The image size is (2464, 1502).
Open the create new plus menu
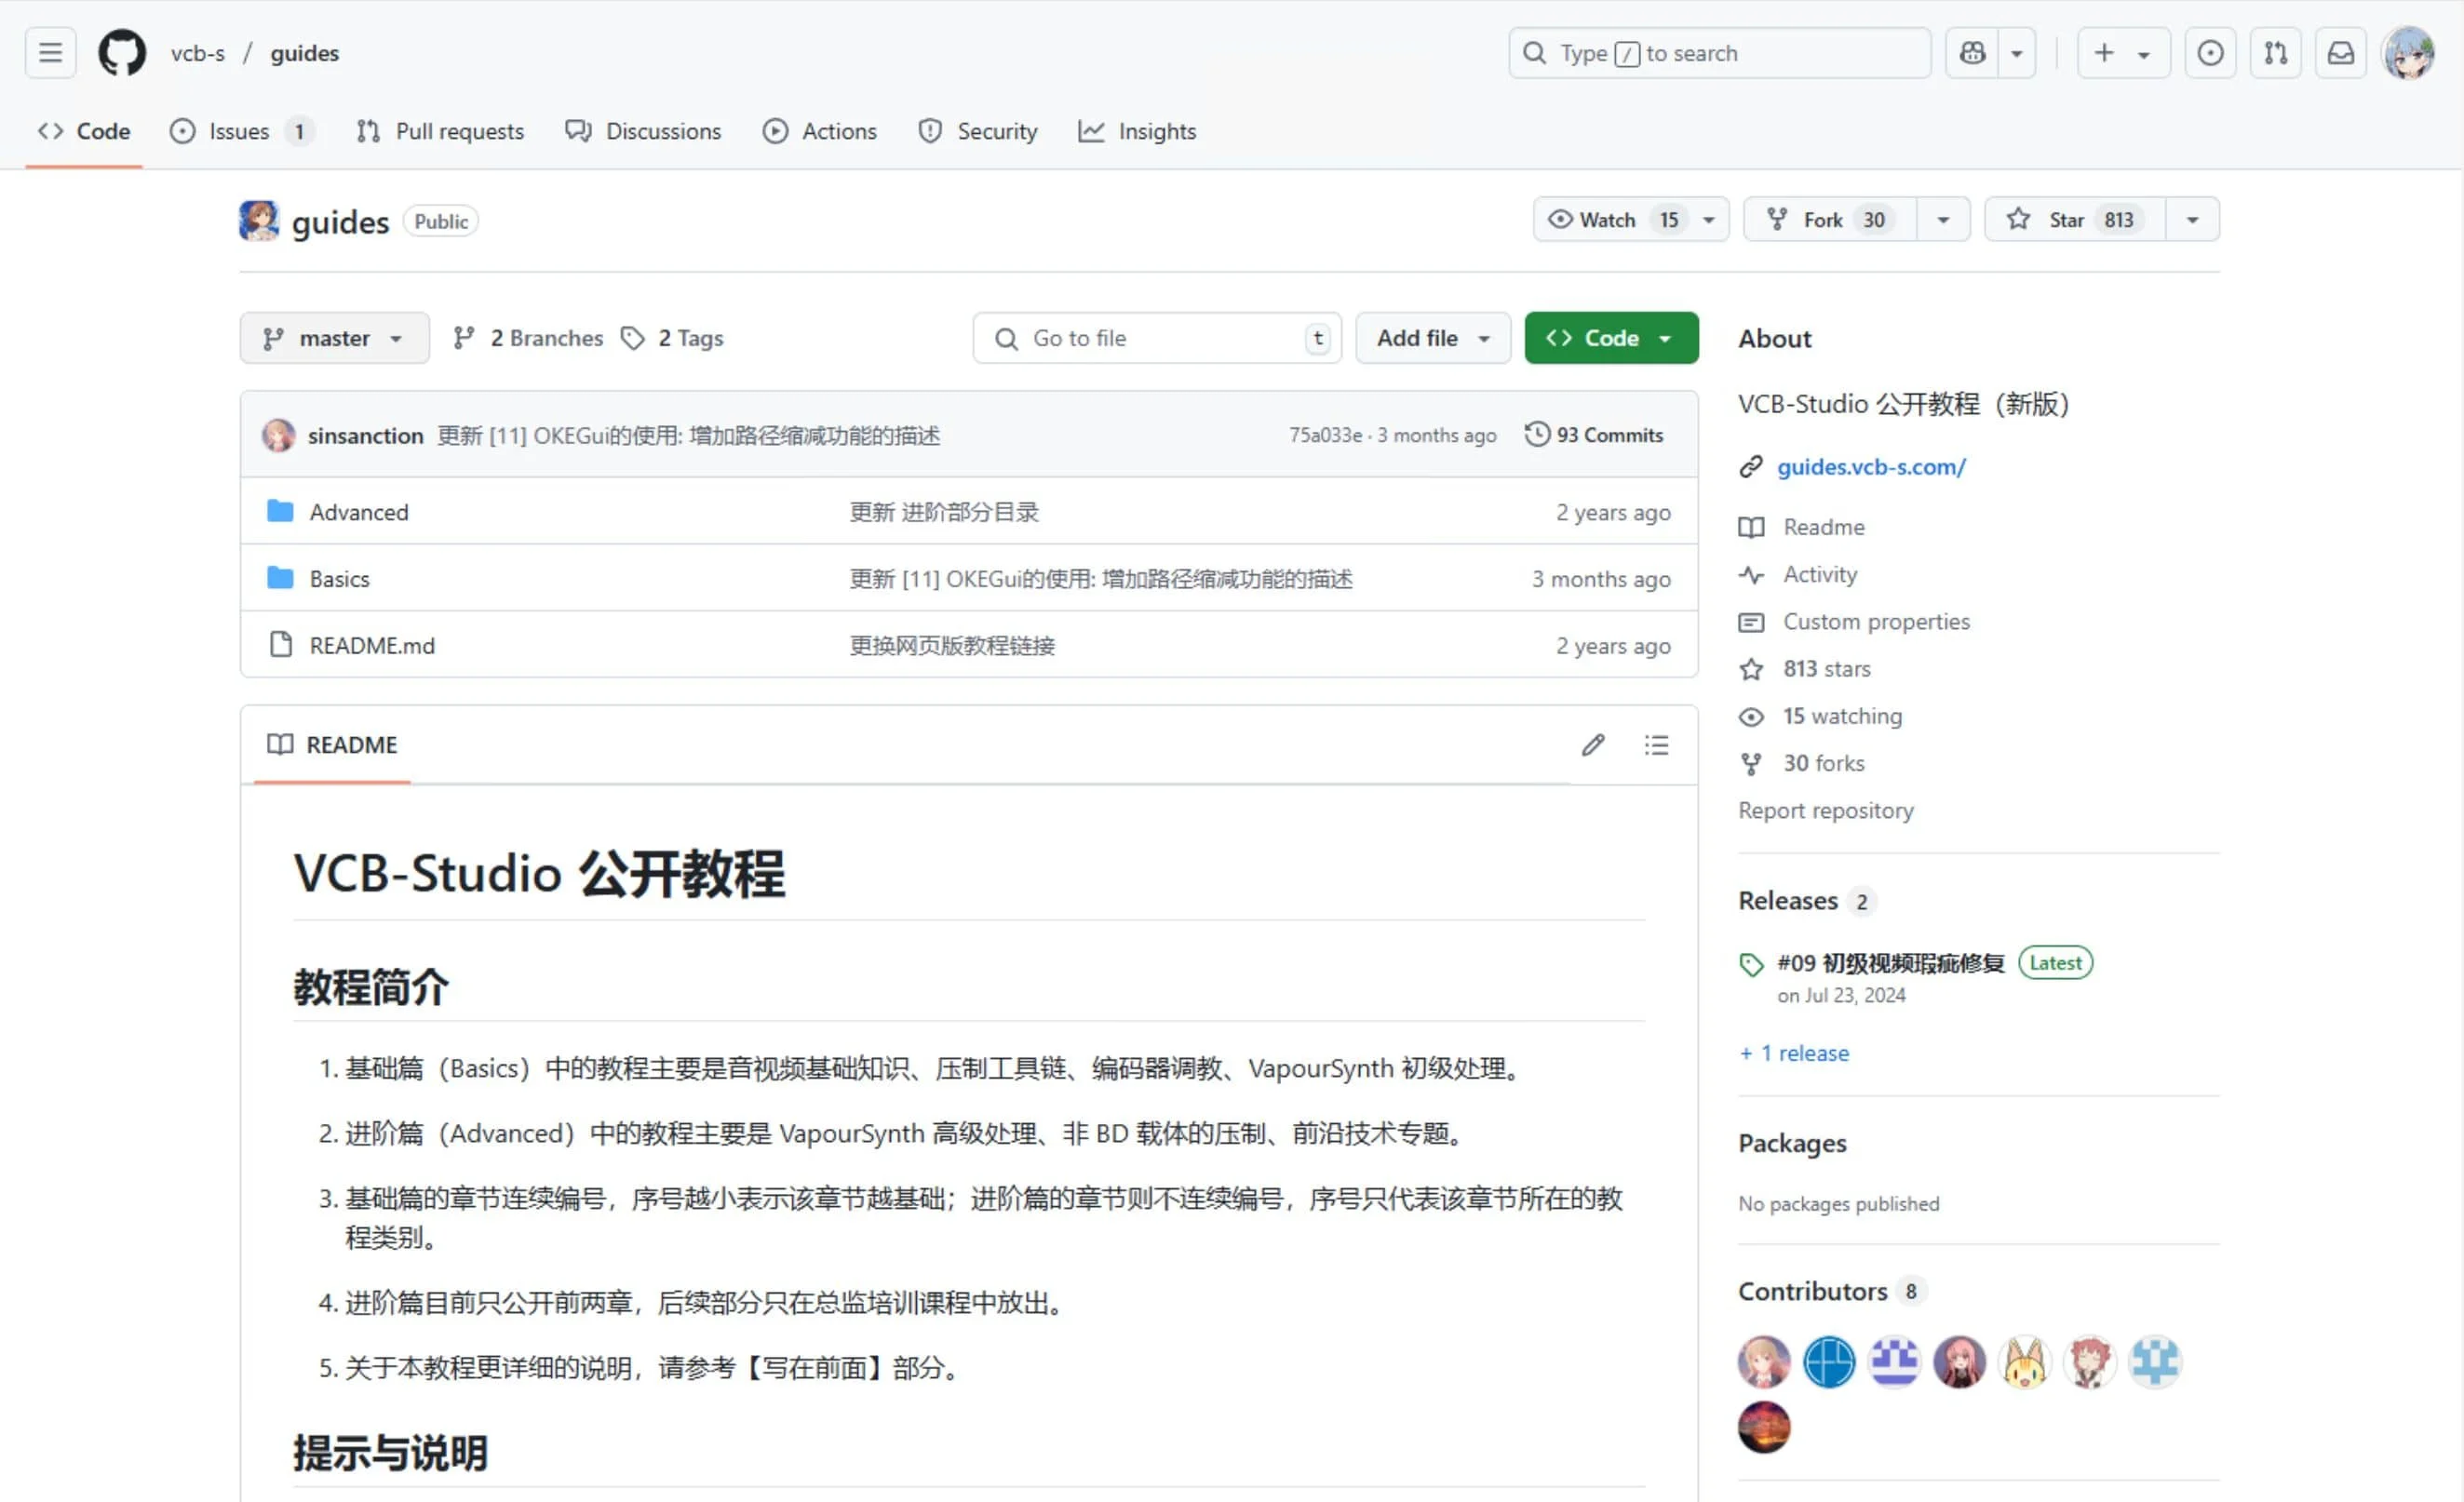pyautogui.click(x=2123, y=53)
